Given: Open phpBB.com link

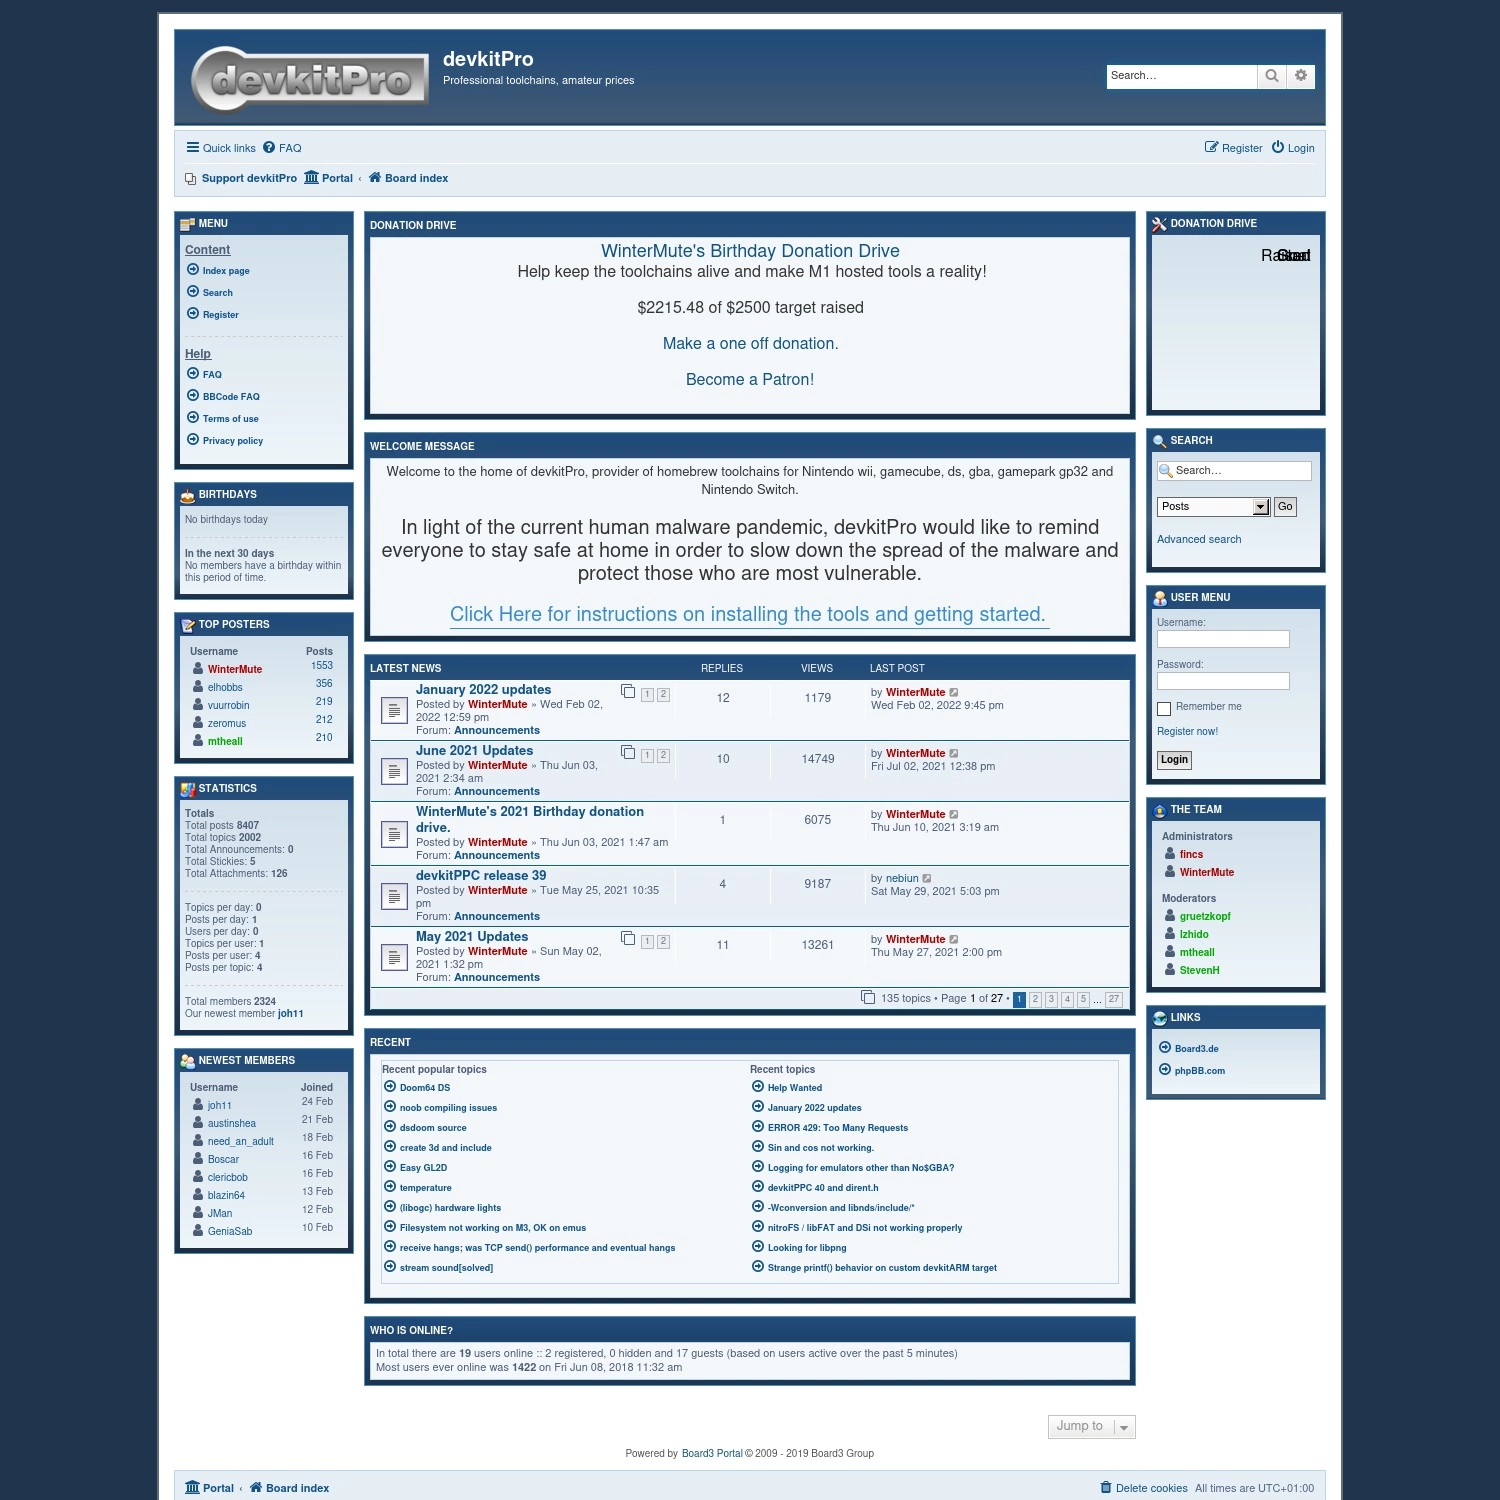Looking at the screenshot, I should [1200, 1071].
